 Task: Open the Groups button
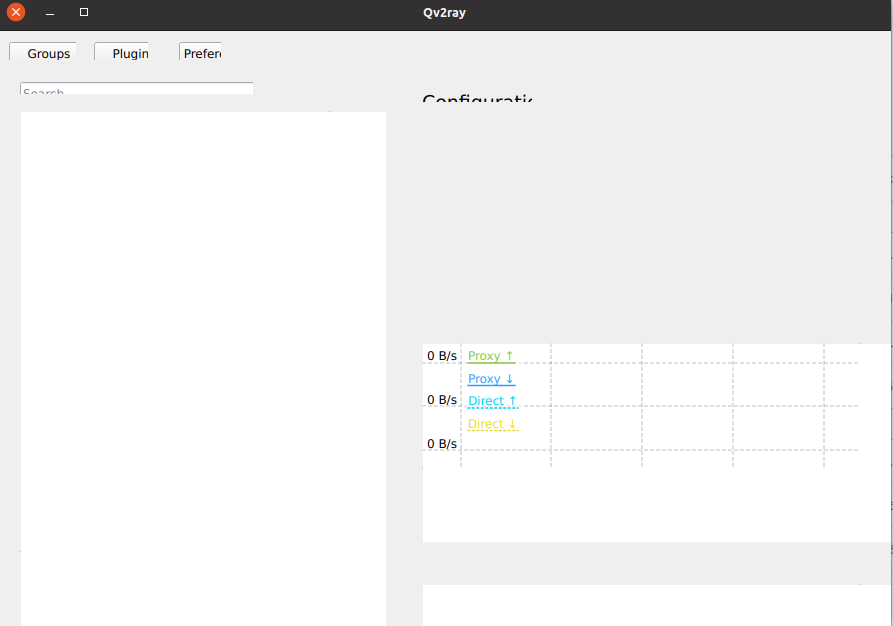(43, 52)
